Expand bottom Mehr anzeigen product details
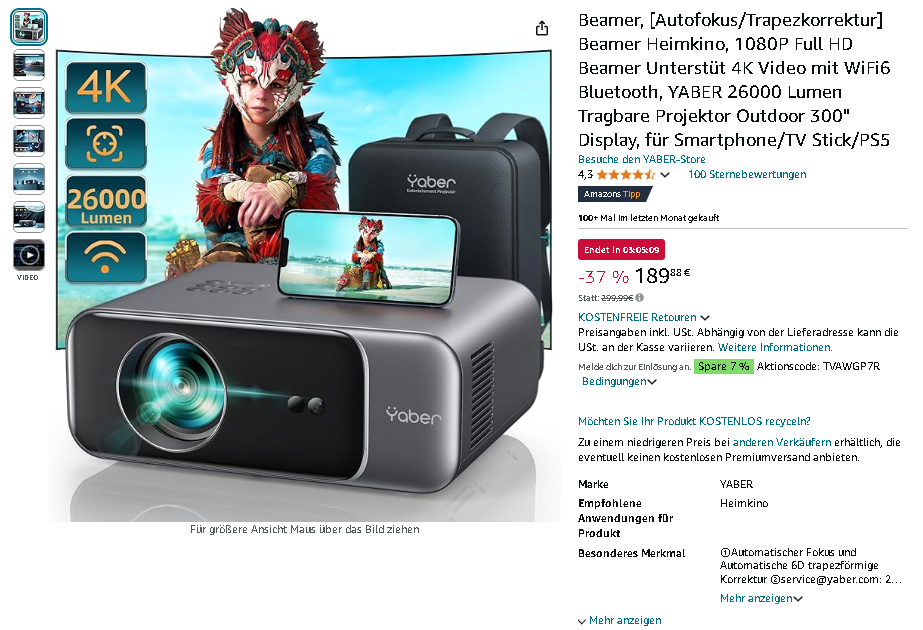Screen dimensions: 923x630 pyautogui.click(x=619, y=621)
